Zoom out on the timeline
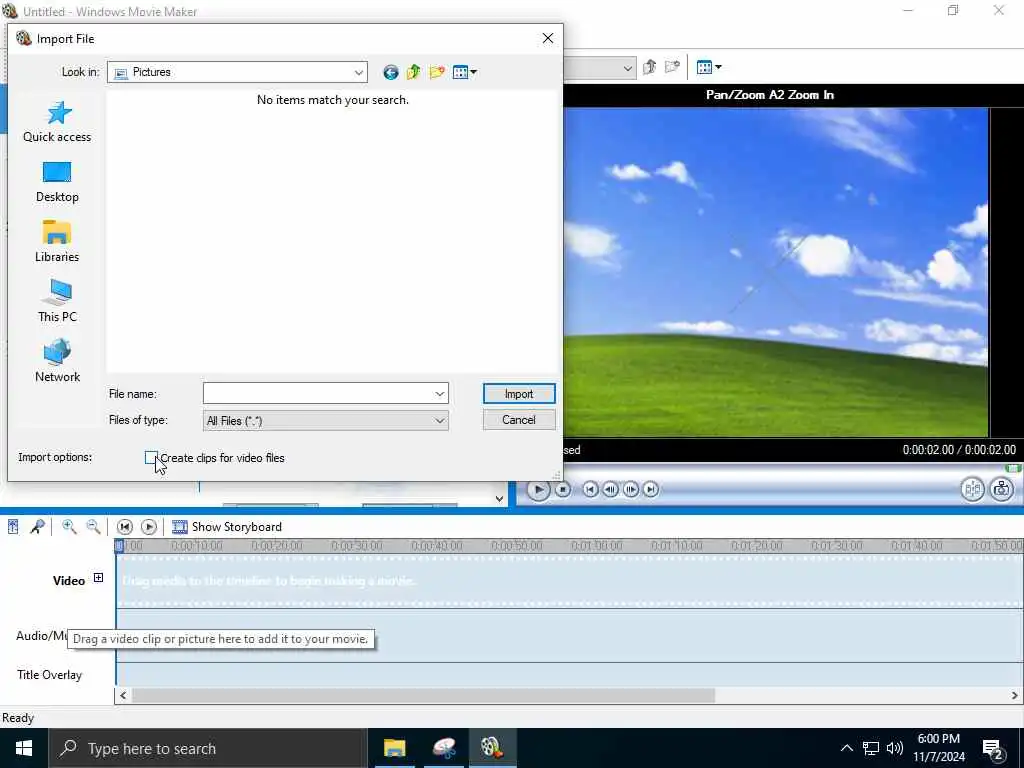 pos(93,527)
